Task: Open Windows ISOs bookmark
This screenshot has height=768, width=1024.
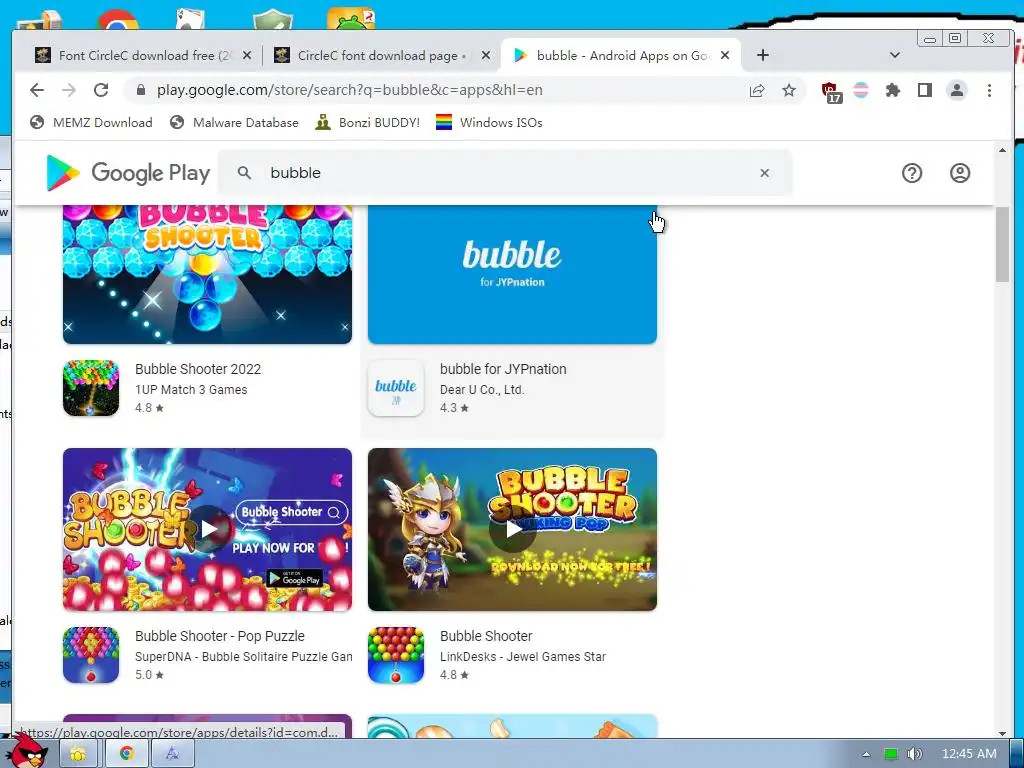Action: [489, 123]
